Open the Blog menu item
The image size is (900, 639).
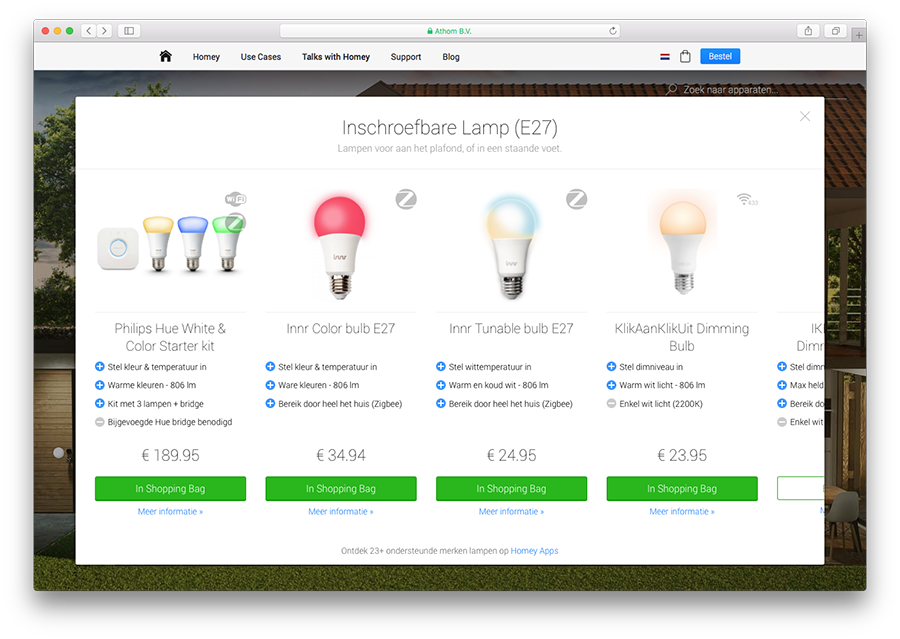click(x=451, y=57)
